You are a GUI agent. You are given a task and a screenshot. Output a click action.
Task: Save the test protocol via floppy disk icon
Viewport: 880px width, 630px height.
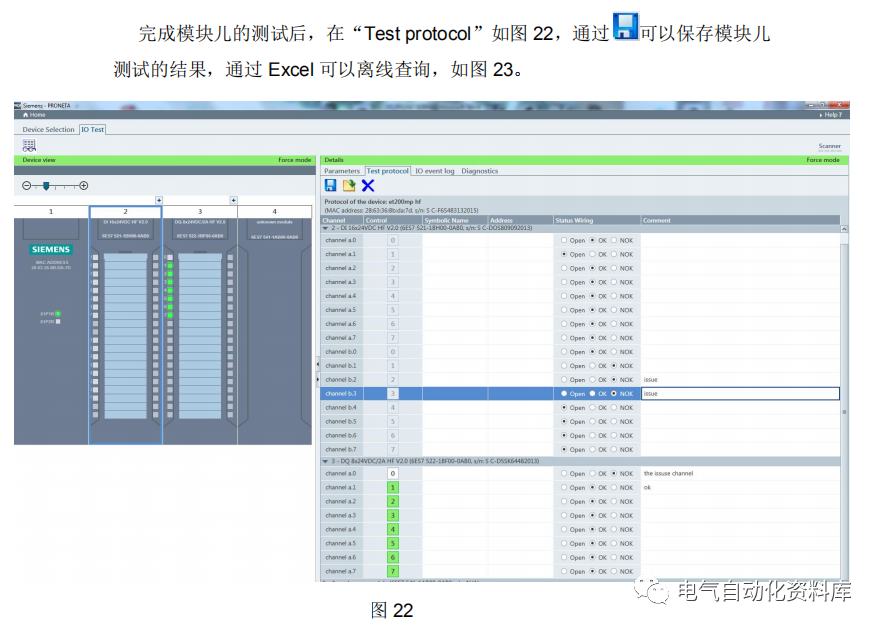coord(332,184)
